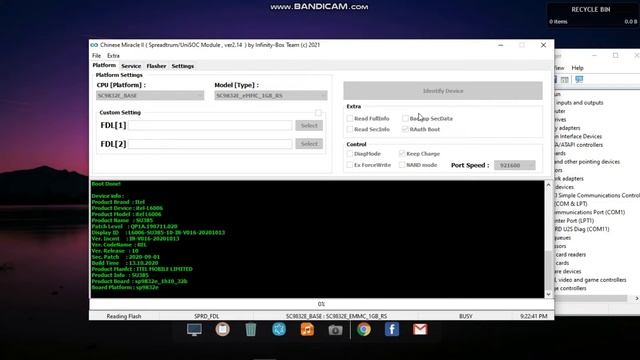Open the camera icon in the dock
The width and height of the screenshot is (640, 360).
pos(336,330)
